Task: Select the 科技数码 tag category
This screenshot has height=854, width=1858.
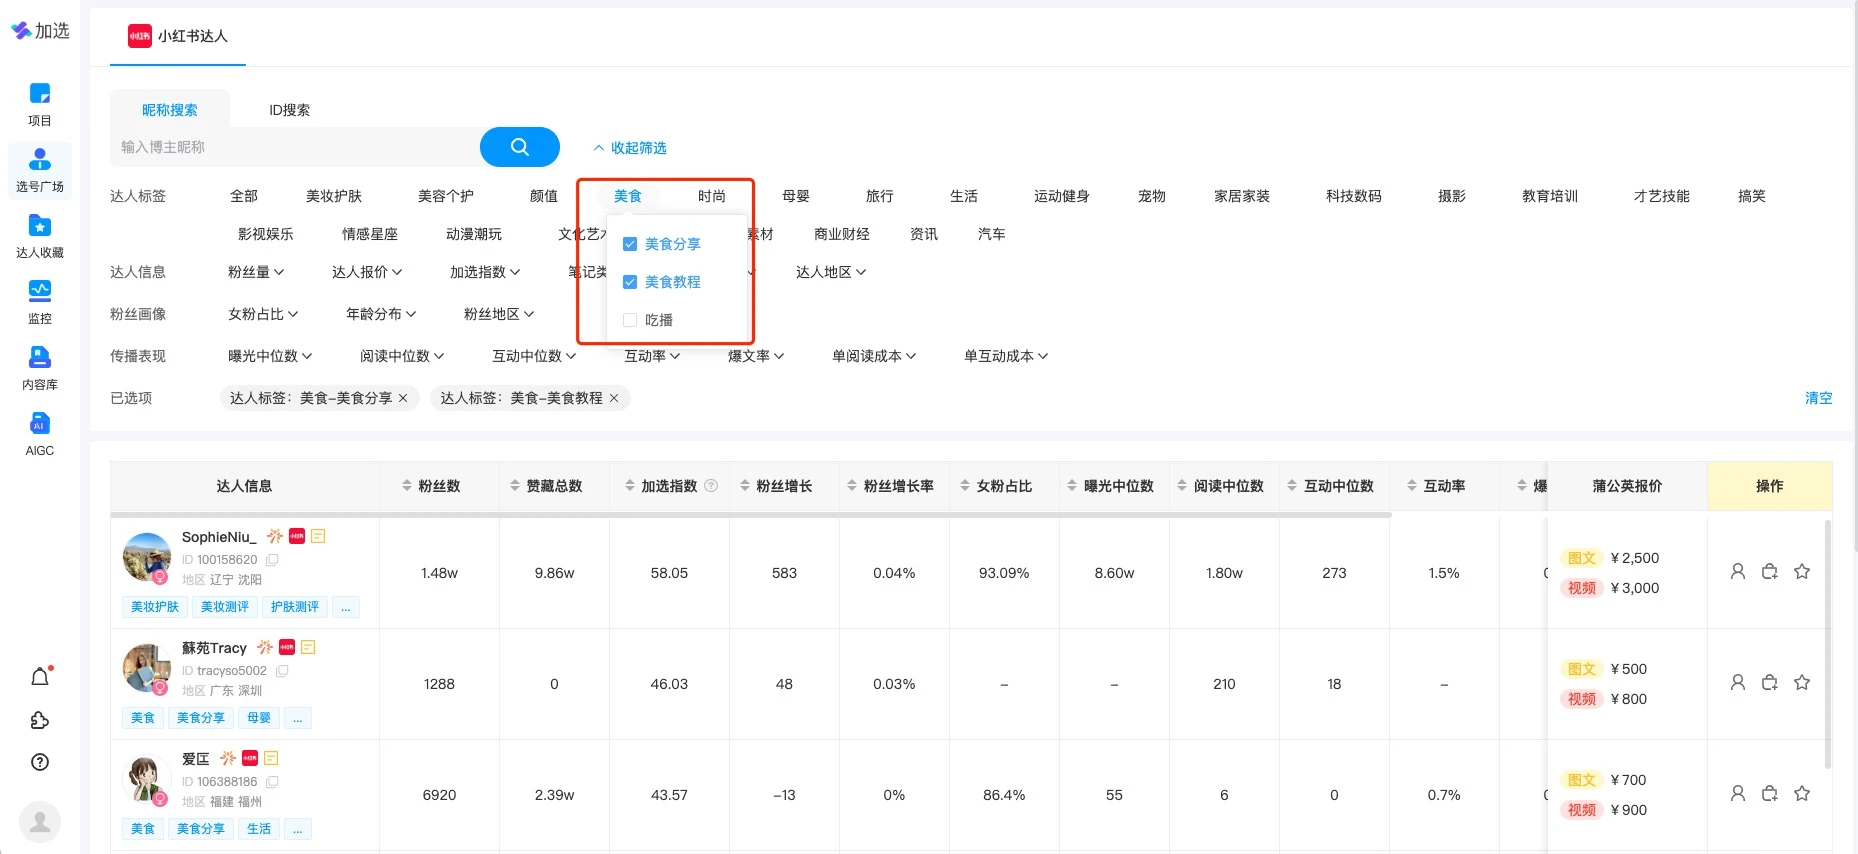Action: coord(1354,196)
